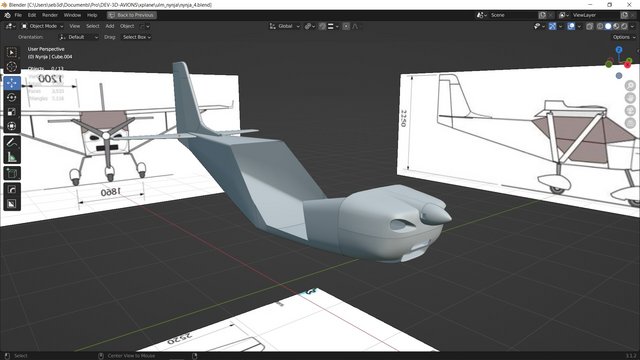The height and width of the screenshot is (360, 640).
Task: Toggle the camera view gizmo
Action: [x=631, y=111]
